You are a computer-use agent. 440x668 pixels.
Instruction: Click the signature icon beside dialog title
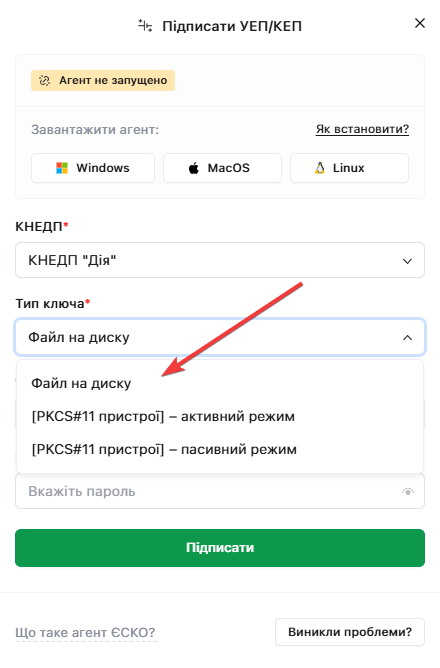pyautogui.click(x=145, y=26)
